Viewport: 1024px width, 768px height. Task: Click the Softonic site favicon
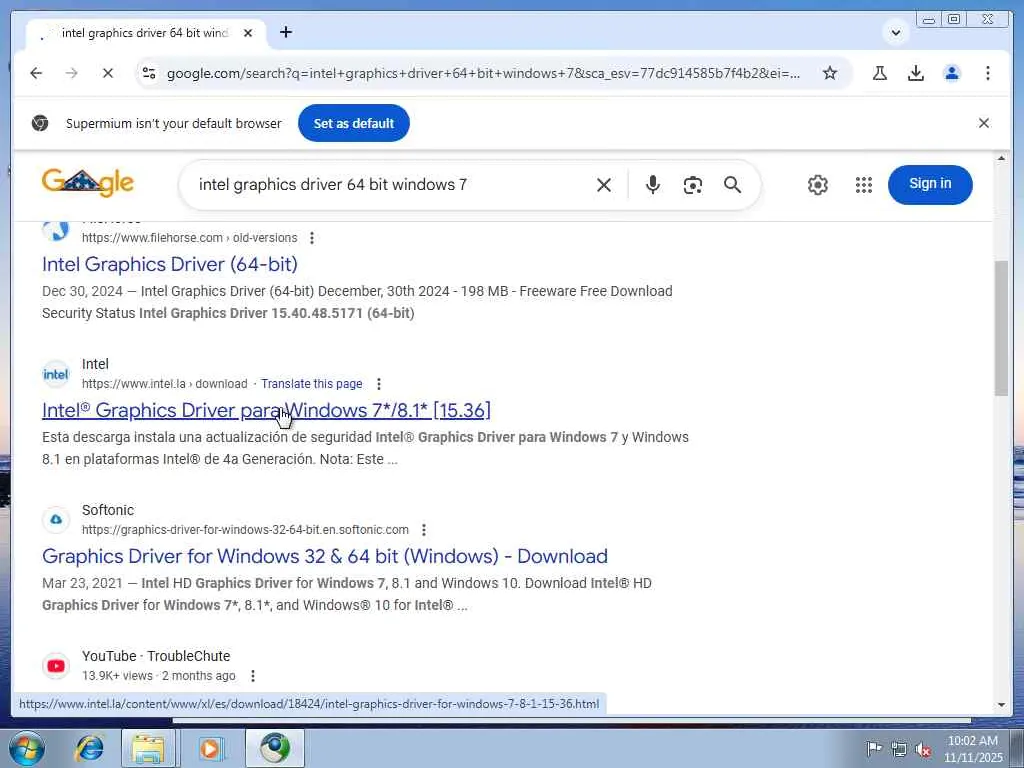coord(56,520)
